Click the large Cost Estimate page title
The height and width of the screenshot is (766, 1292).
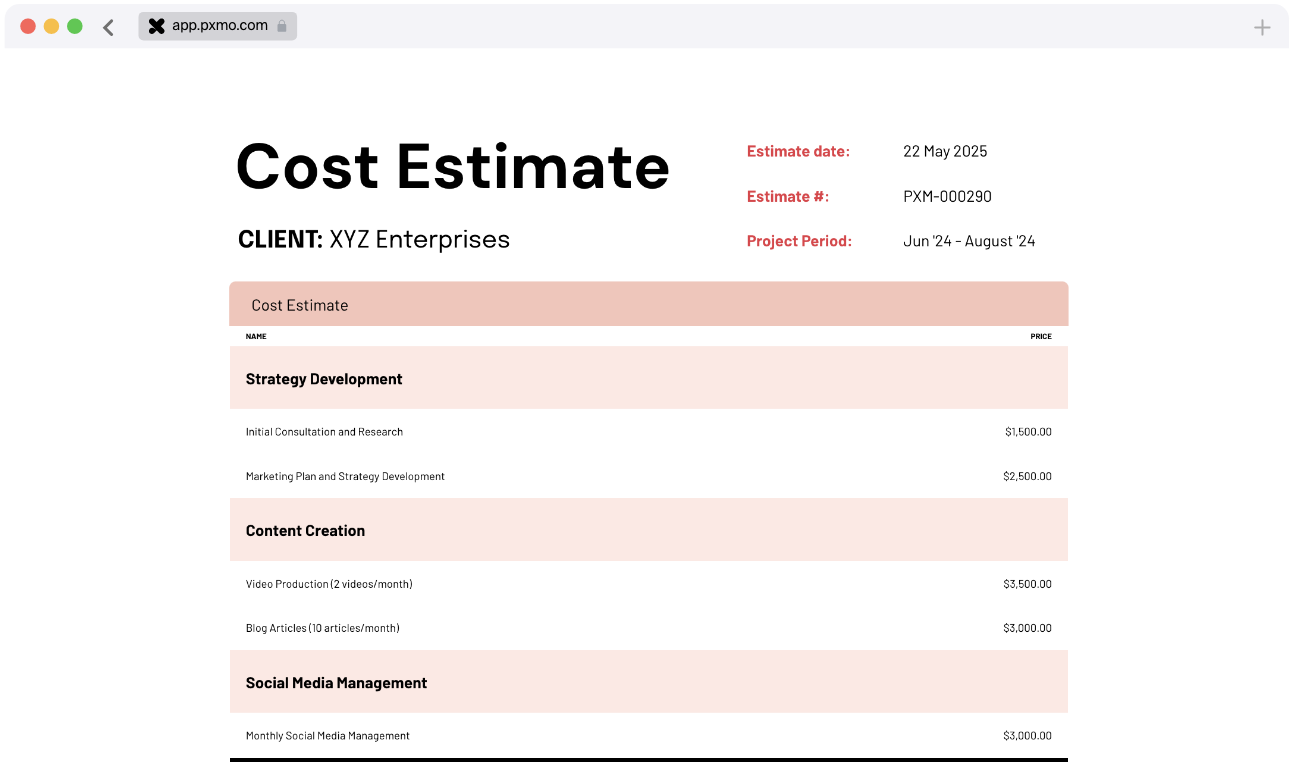(x=452, y=166)
